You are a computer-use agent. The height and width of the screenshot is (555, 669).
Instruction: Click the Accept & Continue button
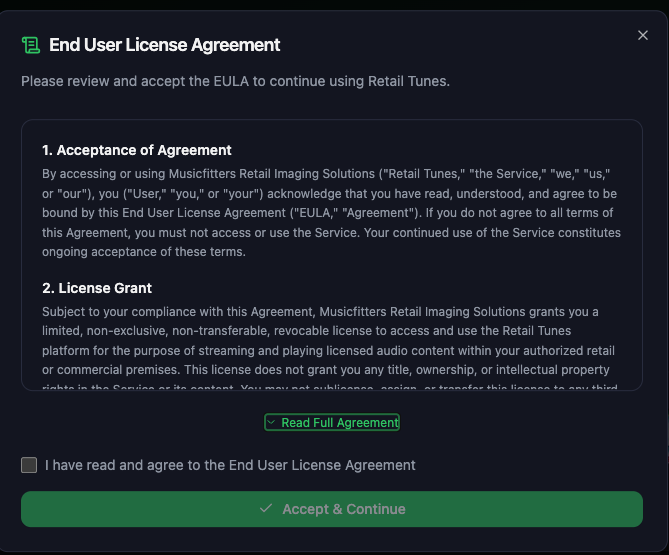pos(332,509)
